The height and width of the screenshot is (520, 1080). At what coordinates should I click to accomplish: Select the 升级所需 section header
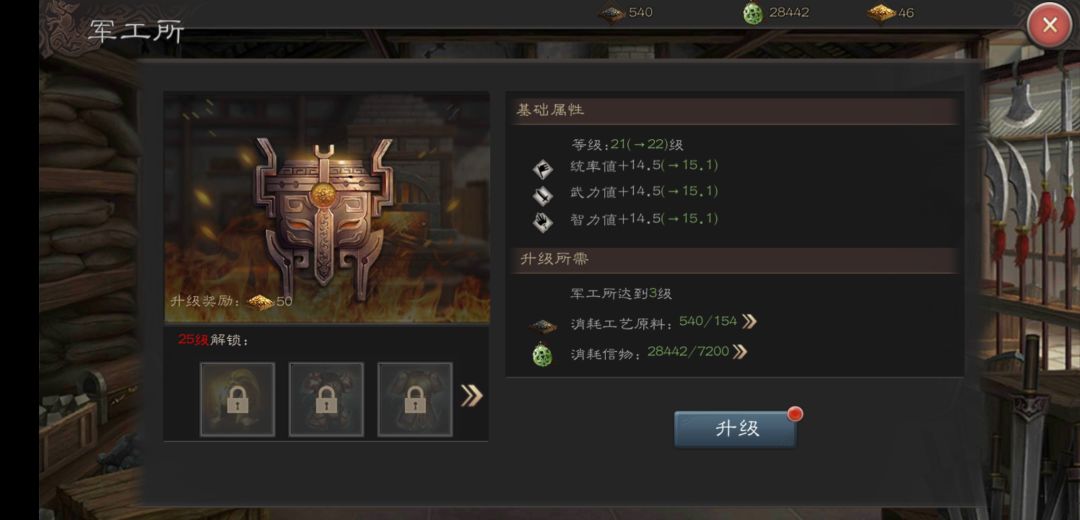tap(735, 260)
